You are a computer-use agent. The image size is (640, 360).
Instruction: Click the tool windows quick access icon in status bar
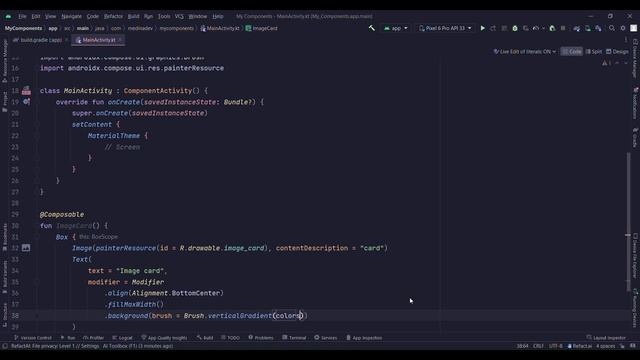pos(5,346)
